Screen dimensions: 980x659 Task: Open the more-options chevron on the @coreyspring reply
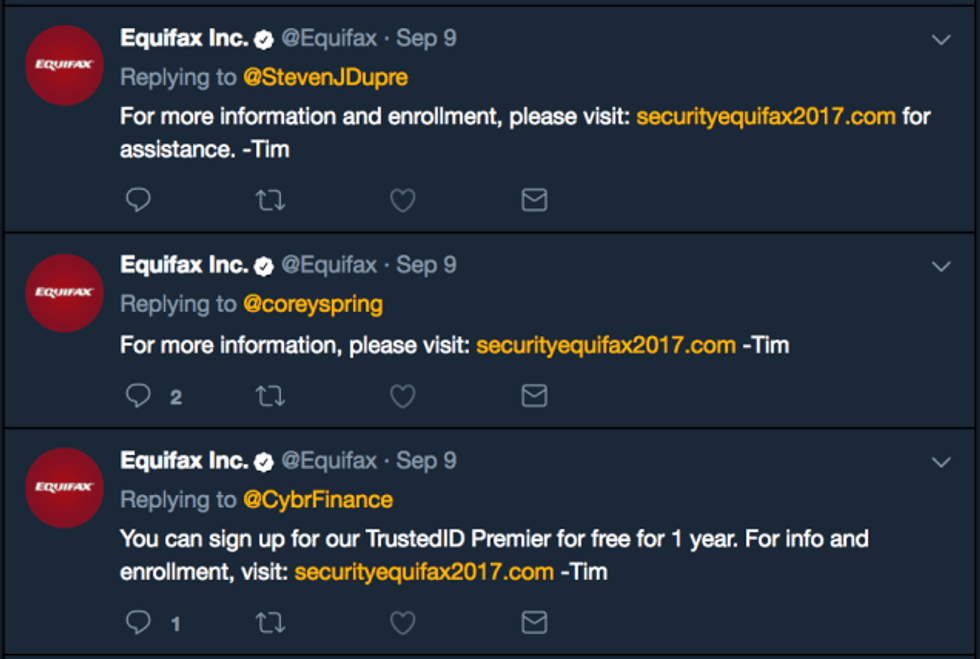940,267
